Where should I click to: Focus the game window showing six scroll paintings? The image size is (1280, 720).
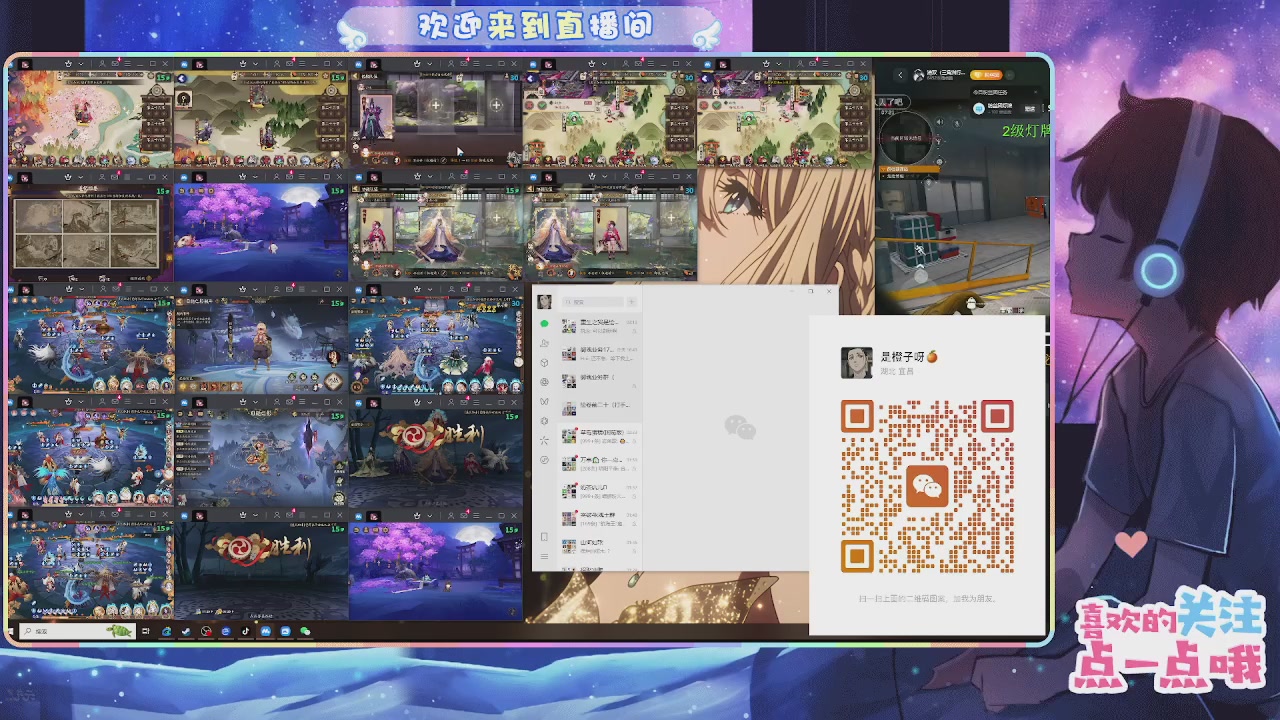coord(90,226)
